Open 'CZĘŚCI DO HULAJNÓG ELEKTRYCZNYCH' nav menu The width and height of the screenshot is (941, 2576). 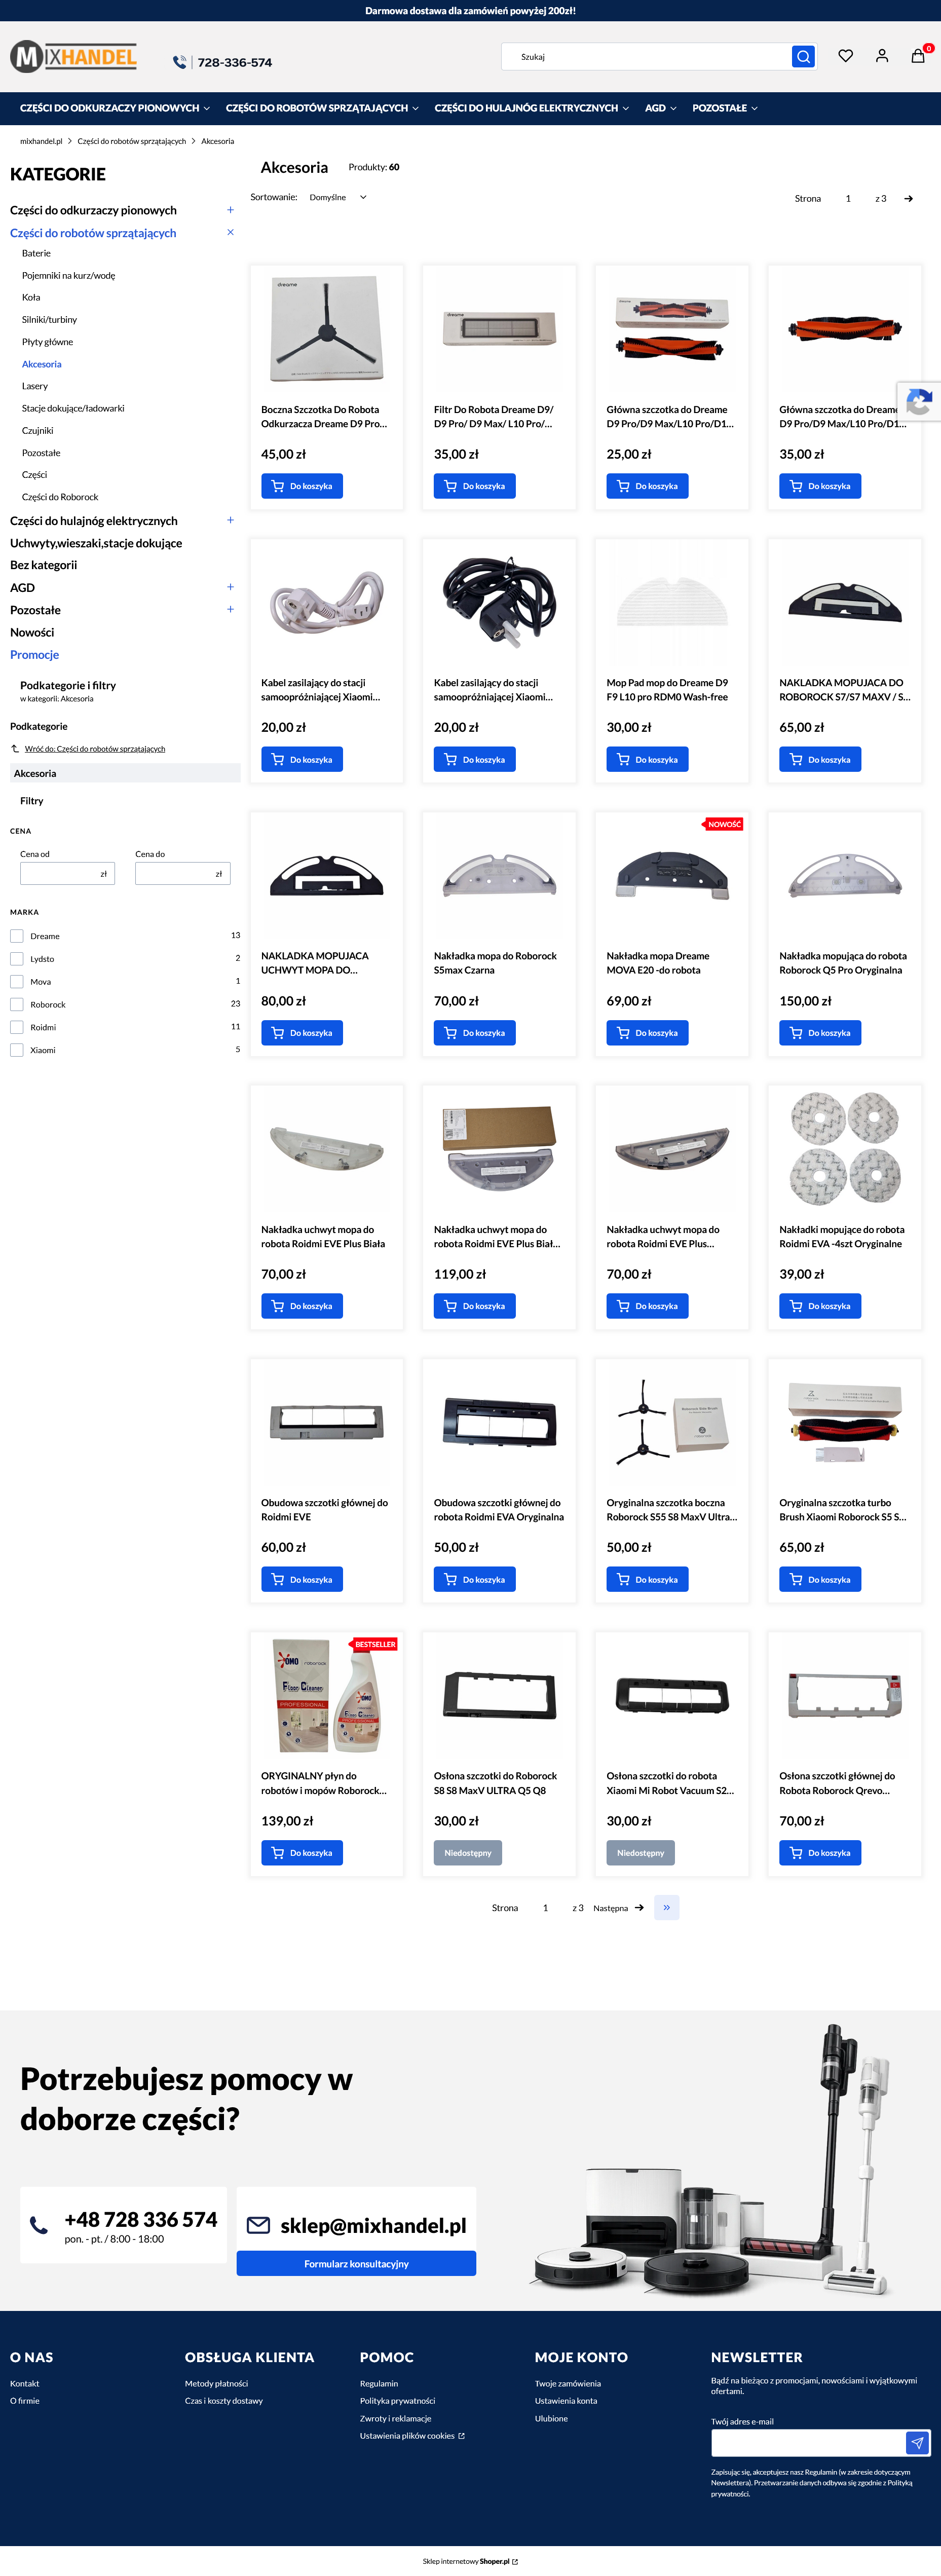(x=532, y=108)
